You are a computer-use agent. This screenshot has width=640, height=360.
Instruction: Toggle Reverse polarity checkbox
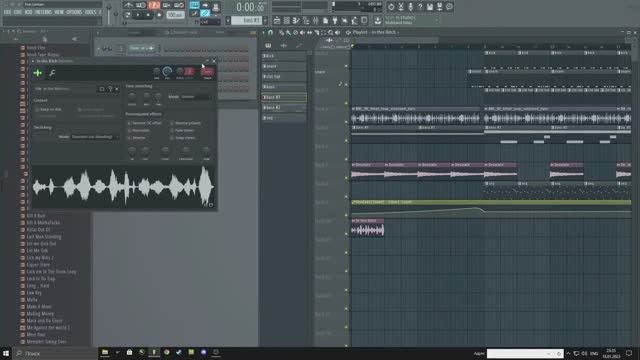click(x=172, y=123)
